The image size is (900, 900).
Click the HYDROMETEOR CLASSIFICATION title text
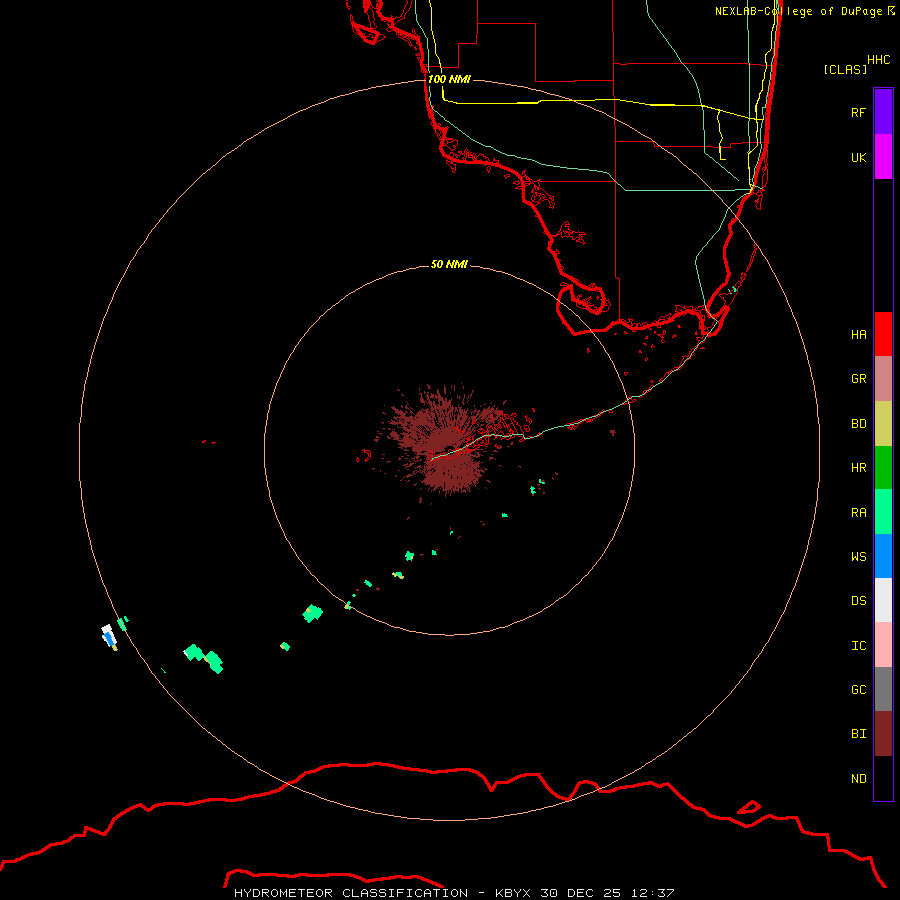coord(351,893)
